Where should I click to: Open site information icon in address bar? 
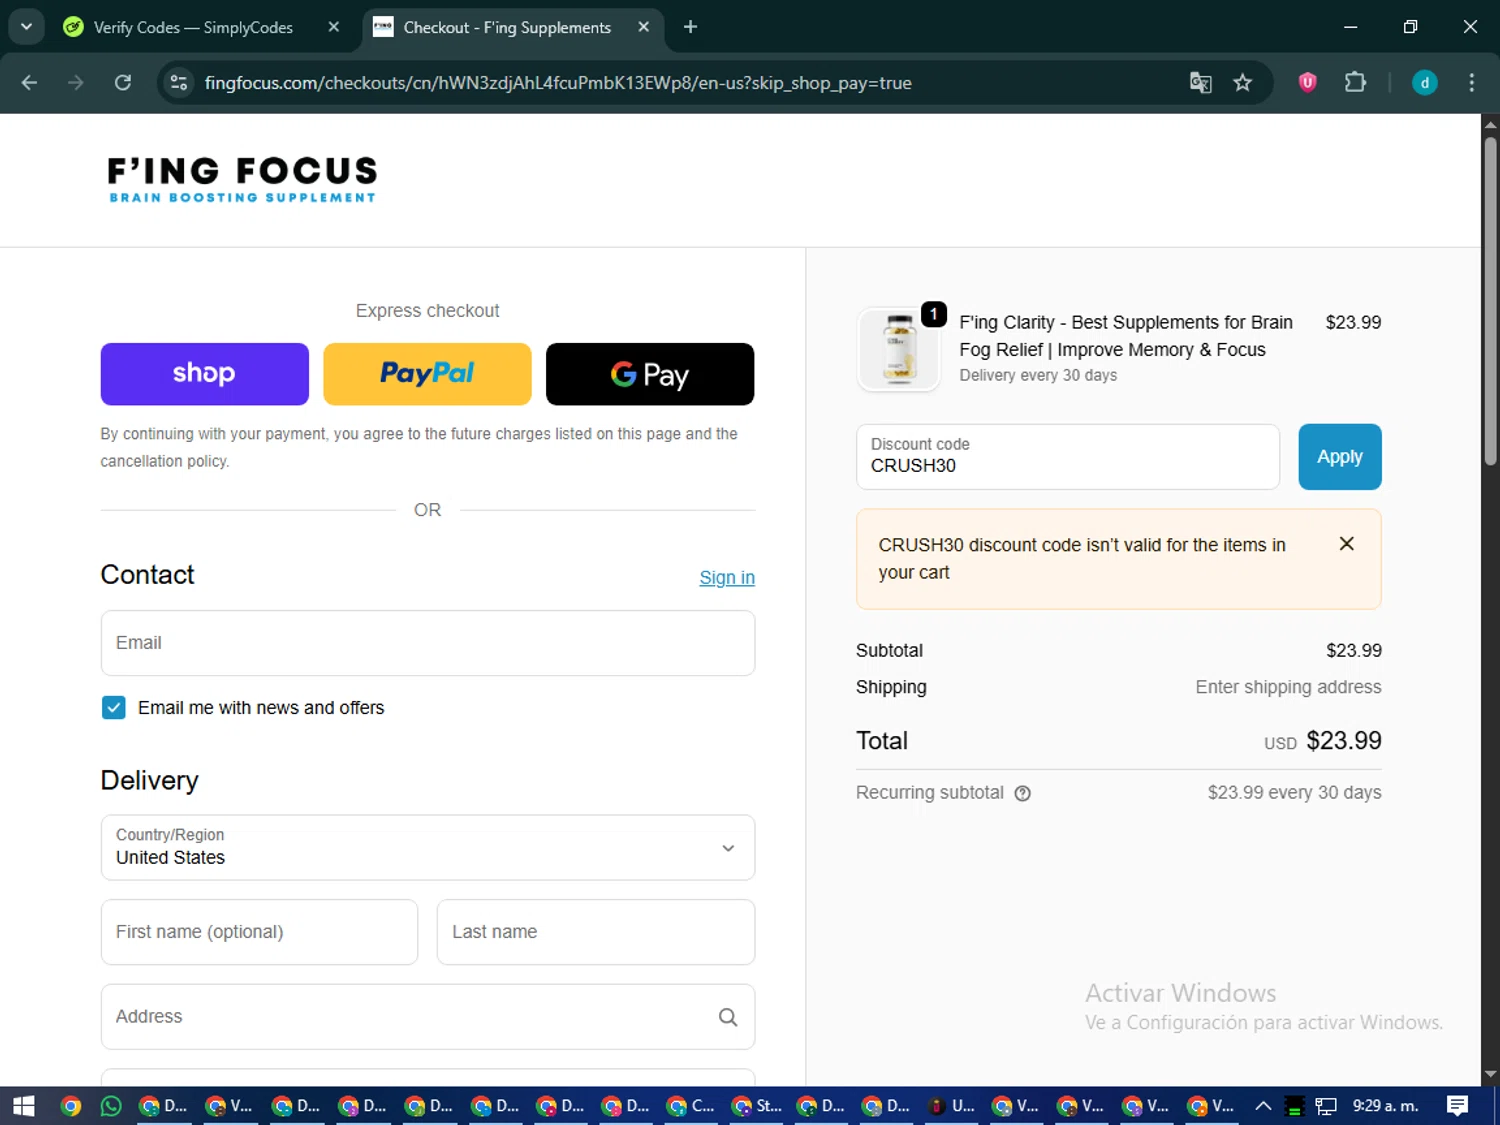(x=179, y=83)
